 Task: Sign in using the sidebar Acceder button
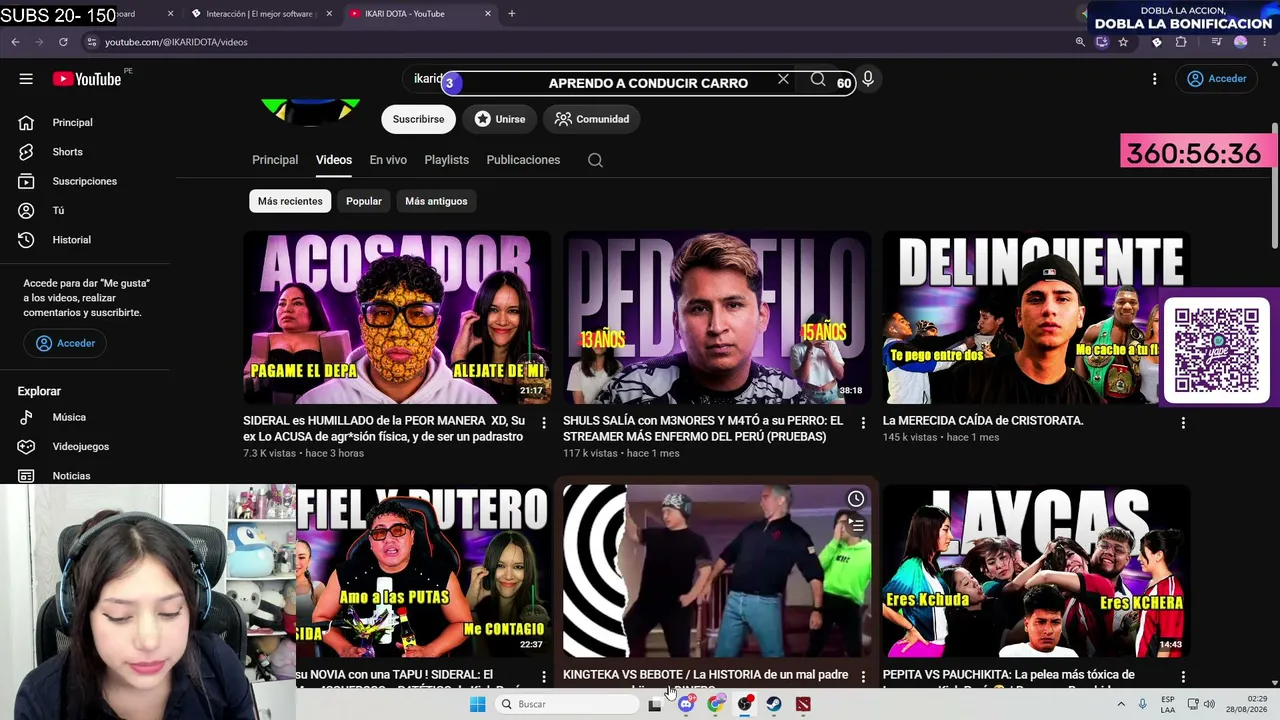[66, 343]
